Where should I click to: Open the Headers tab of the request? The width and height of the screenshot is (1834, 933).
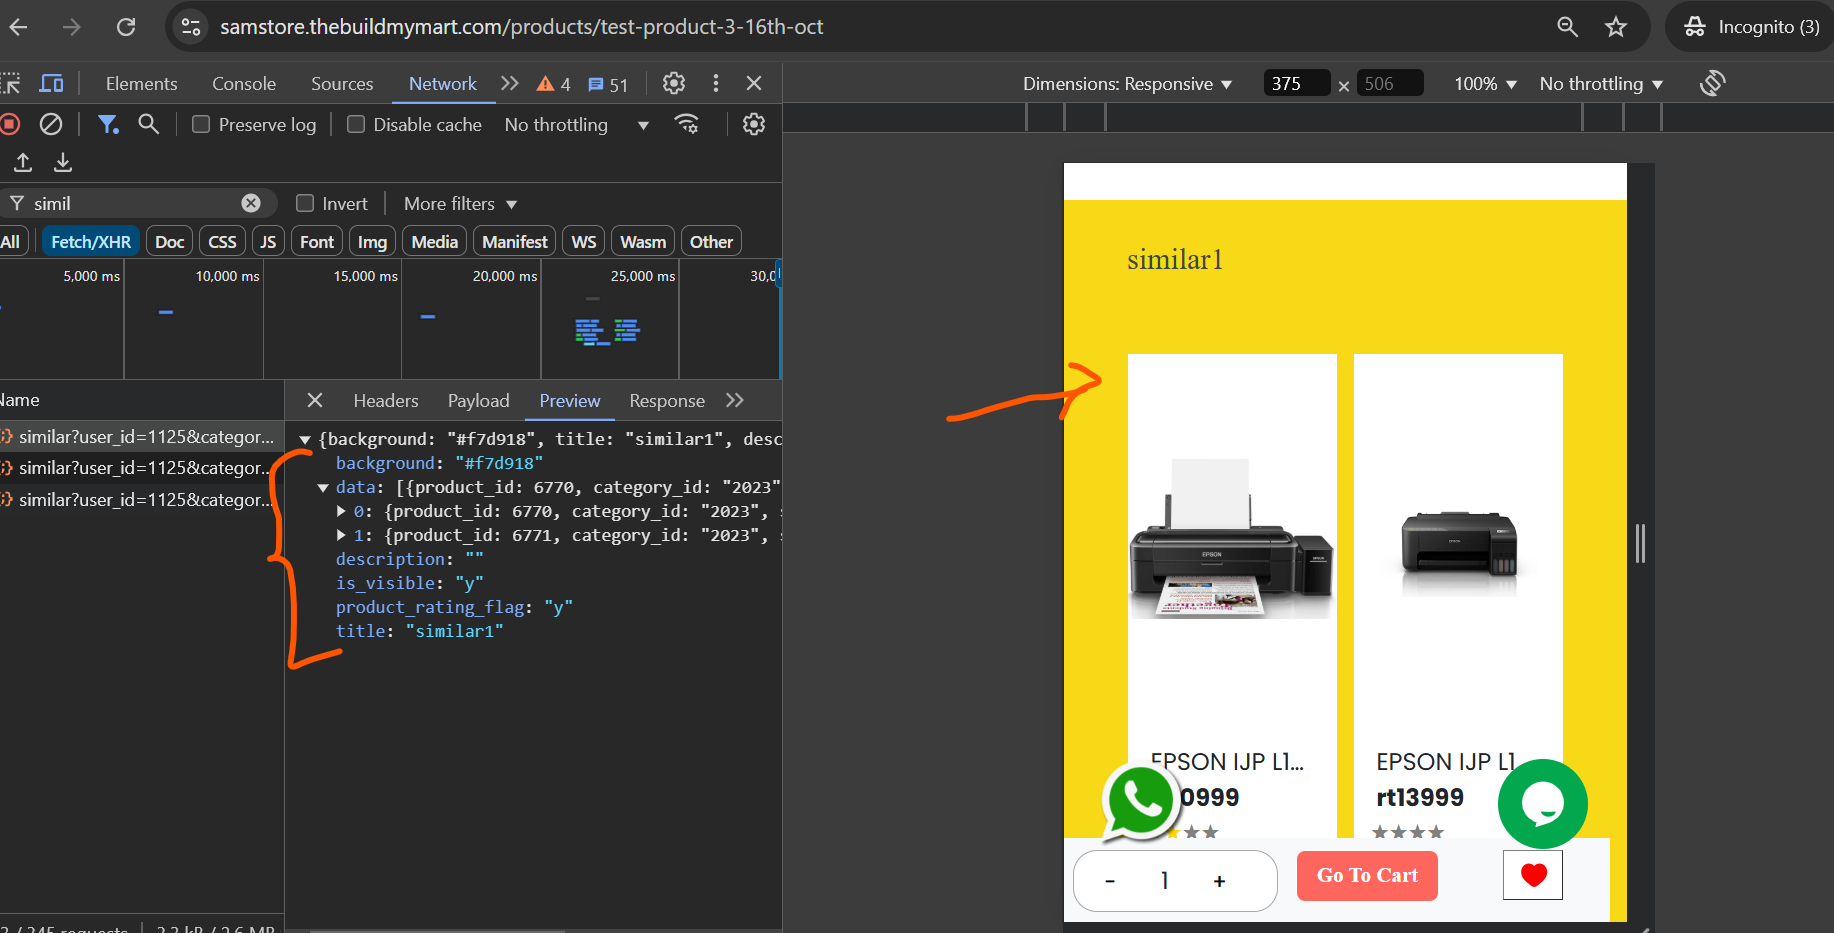click(x=386, y=401)
